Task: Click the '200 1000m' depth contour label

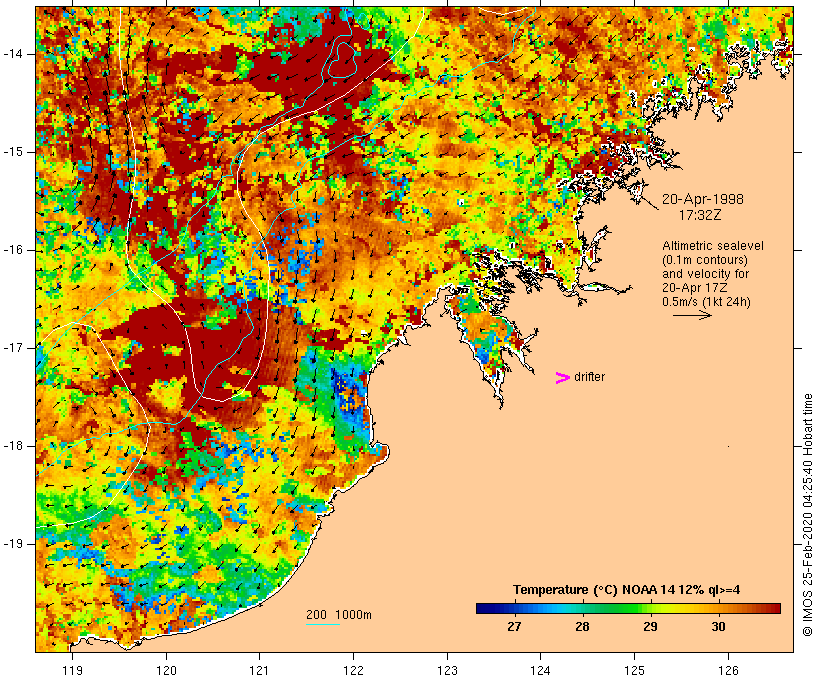Action: [x=339, y=615]
